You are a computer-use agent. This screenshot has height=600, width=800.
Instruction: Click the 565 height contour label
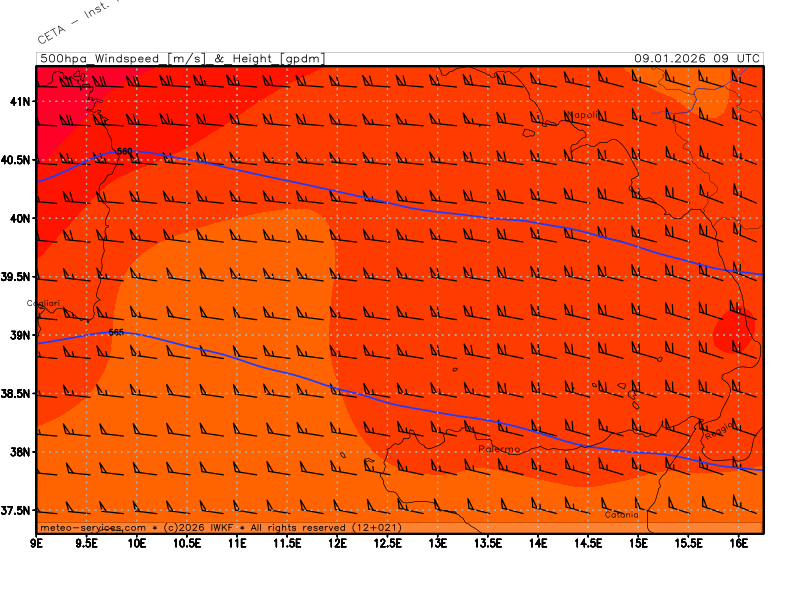point(116,331)
